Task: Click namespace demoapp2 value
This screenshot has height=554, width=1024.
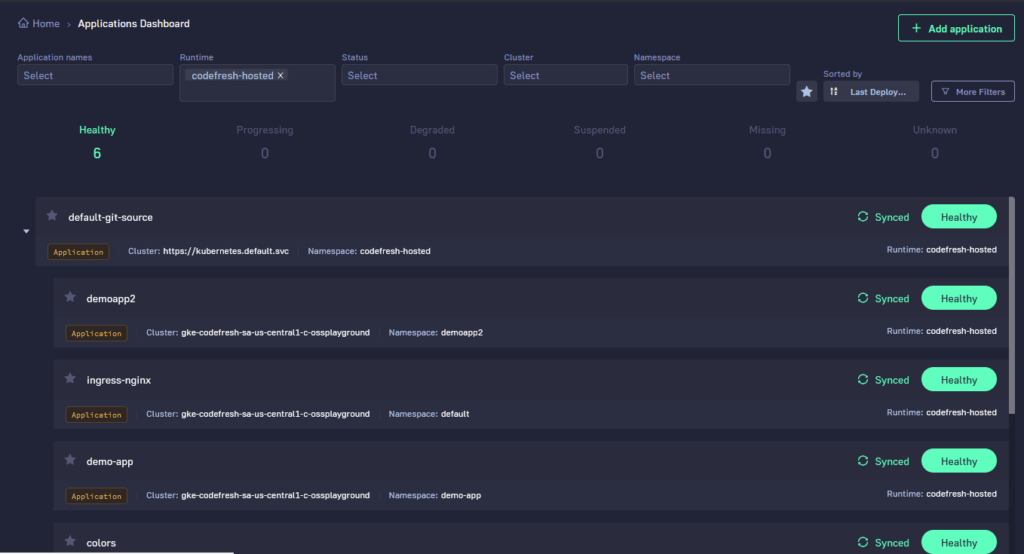Action: click(x=462, y=333)
